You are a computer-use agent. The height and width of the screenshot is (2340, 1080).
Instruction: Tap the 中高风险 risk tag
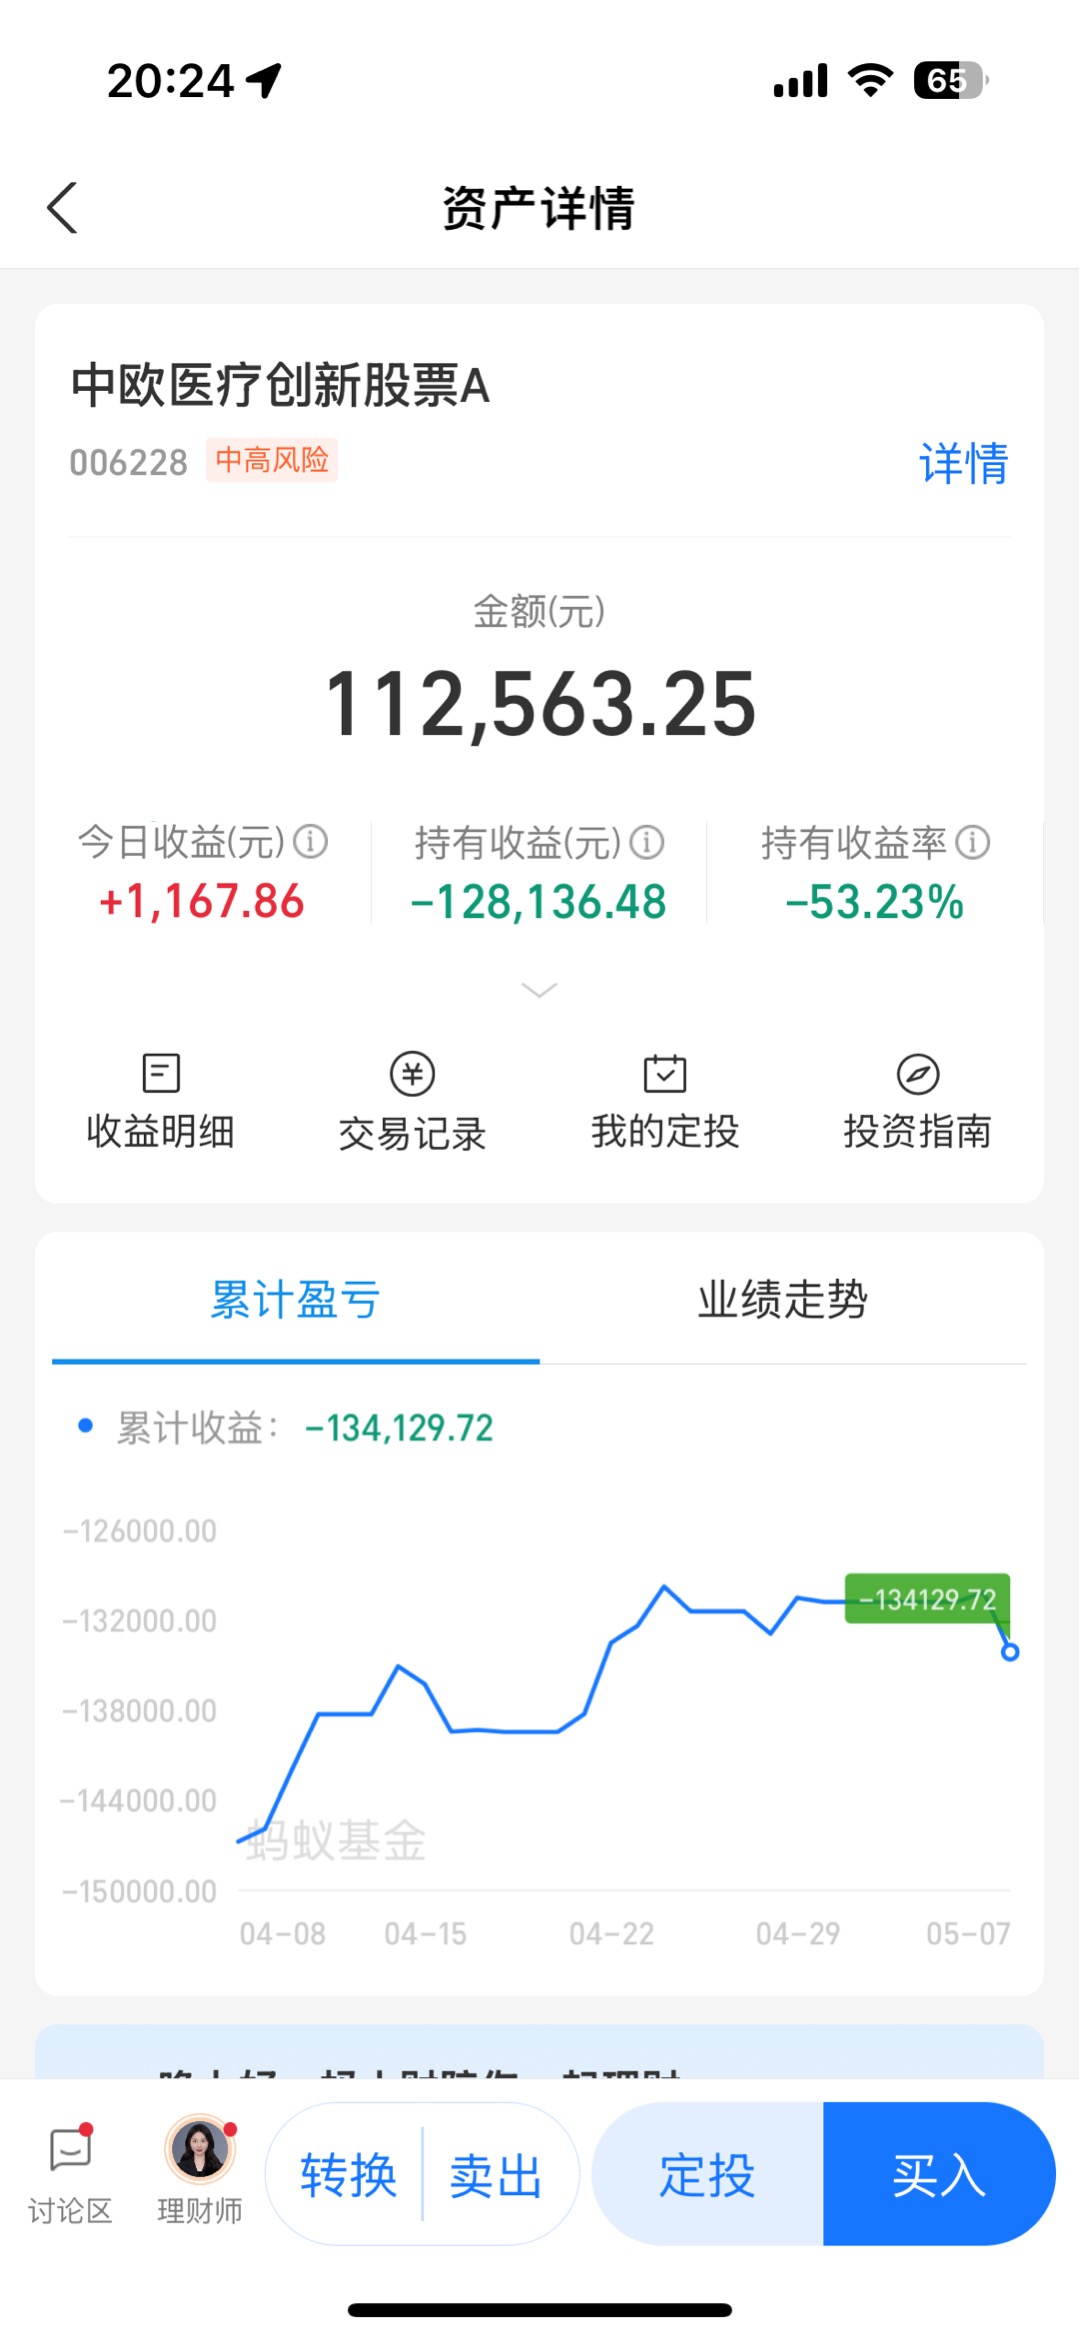[272, 460]
